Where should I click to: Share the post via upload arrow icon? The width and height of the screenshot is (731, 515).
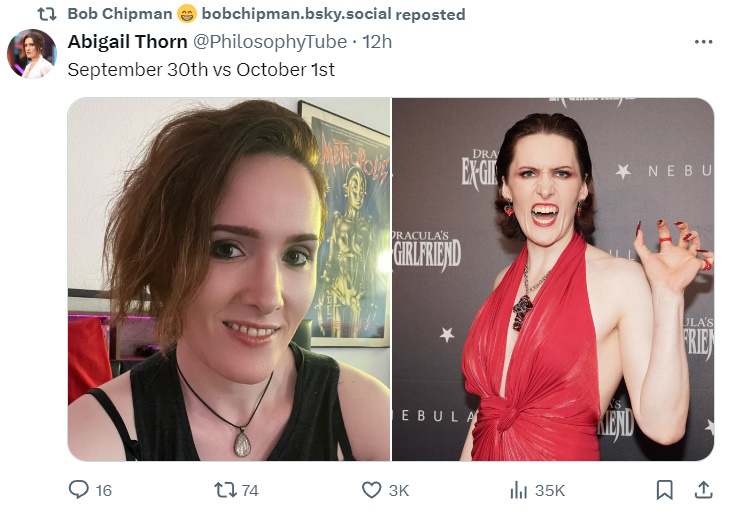pos(703,490)
